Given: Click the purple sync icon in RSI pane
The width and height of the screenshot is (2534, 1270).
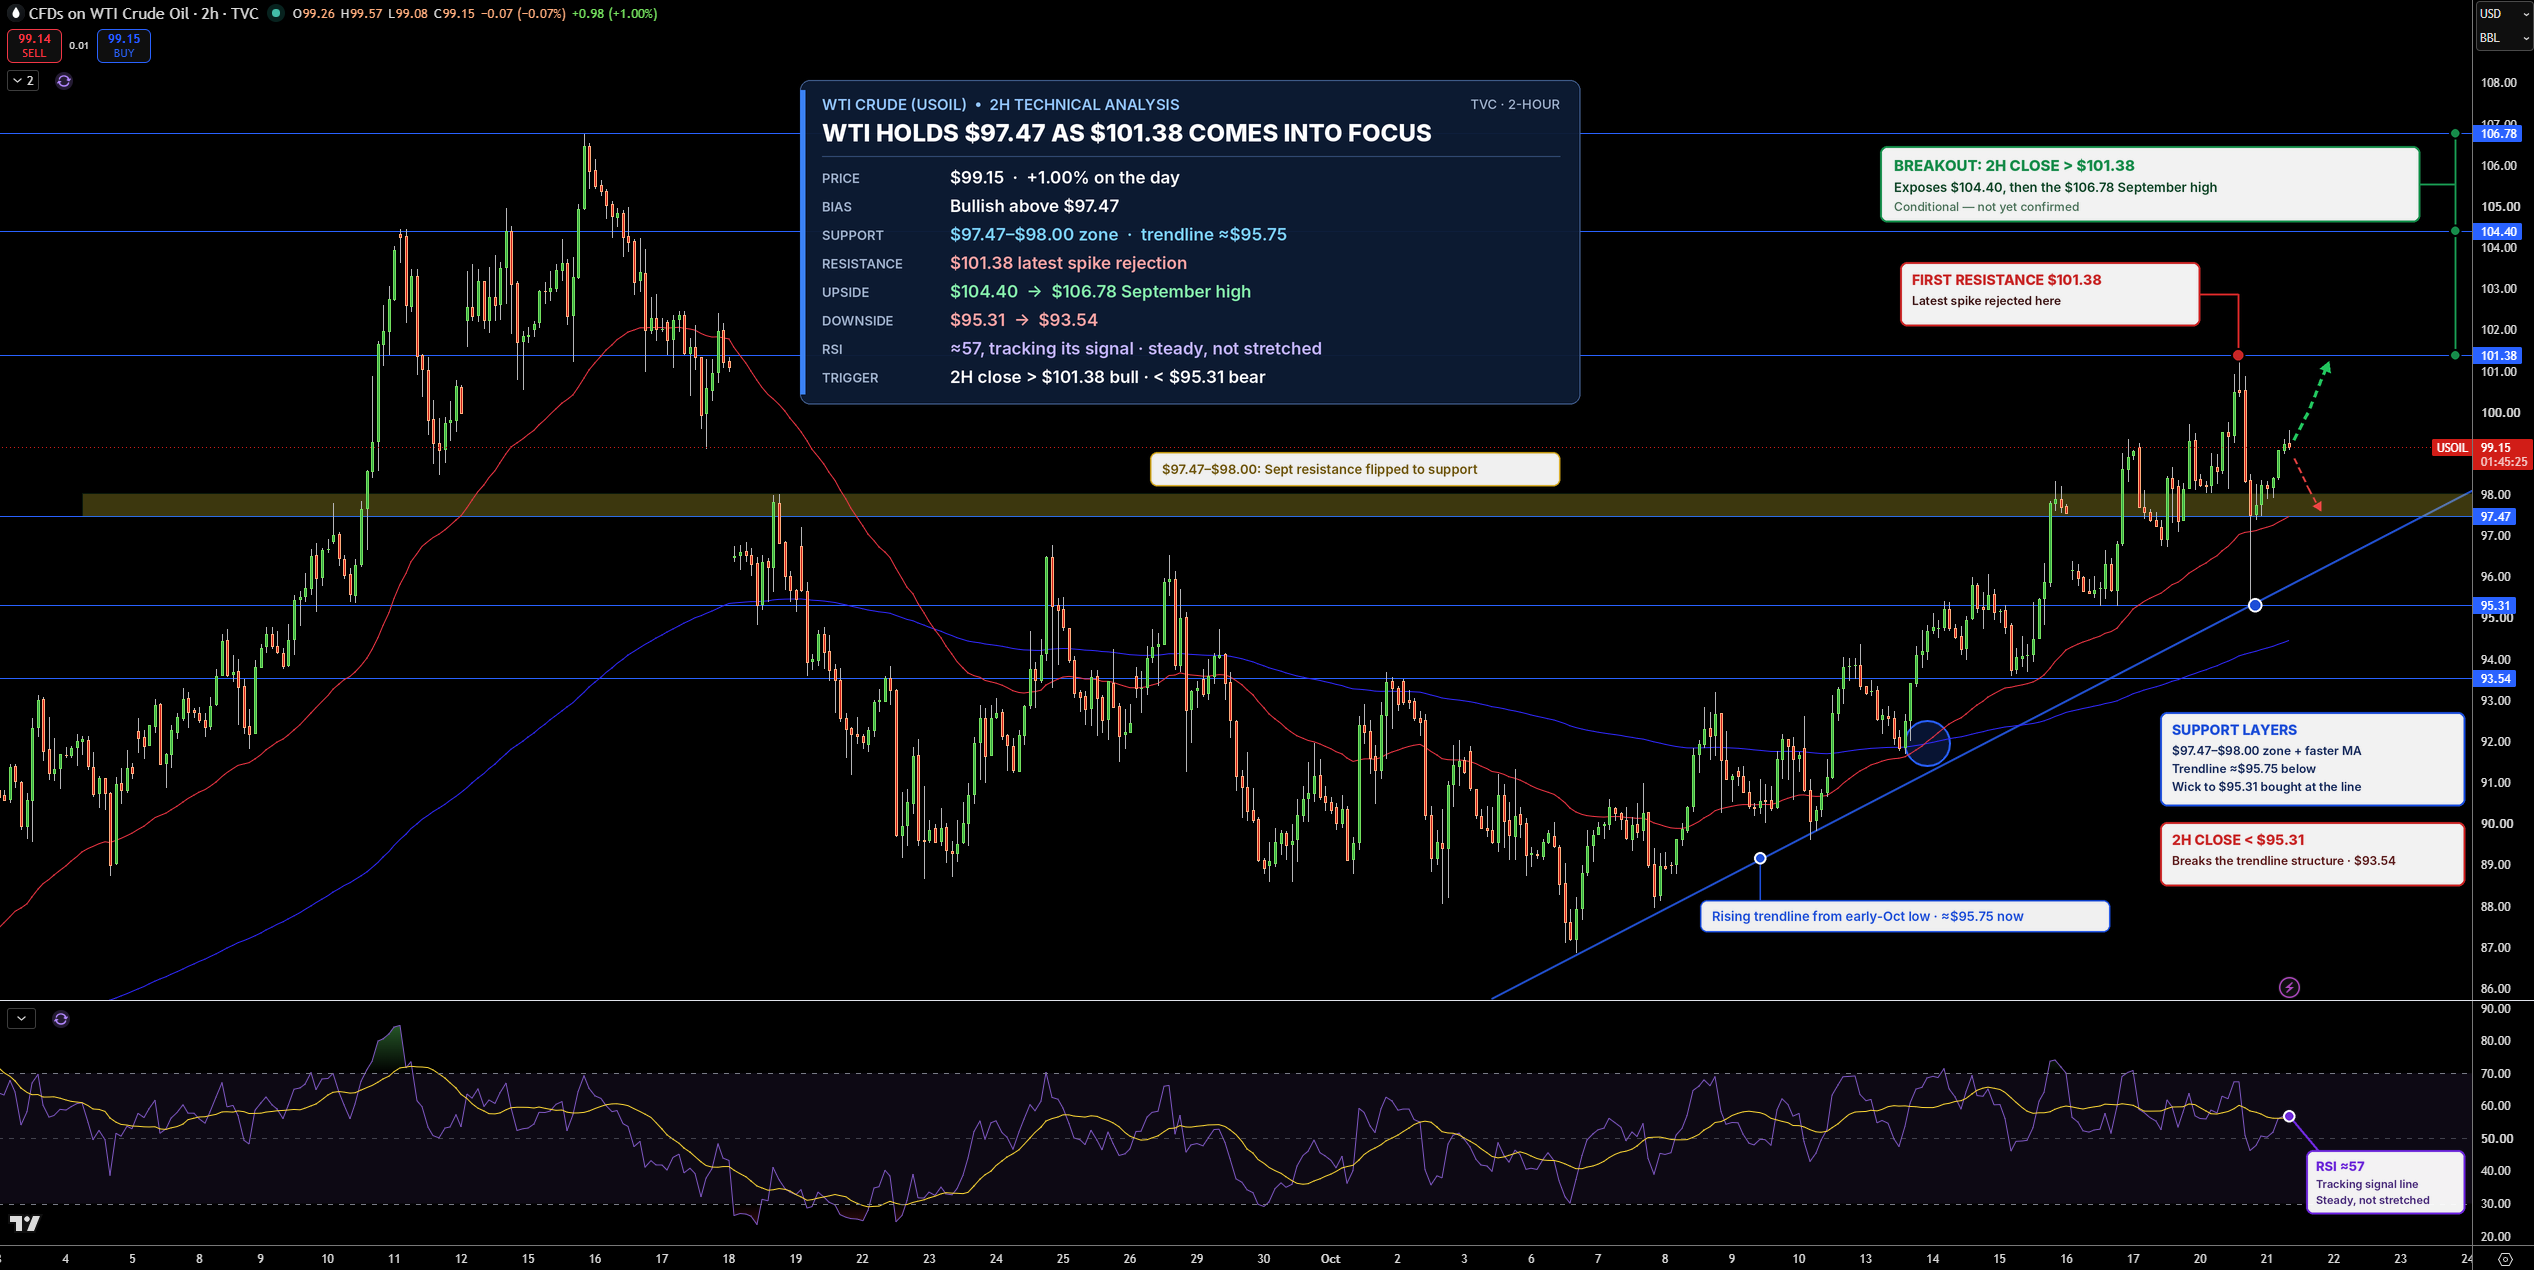Looking at the screenshot, I should click(61, 1019).
